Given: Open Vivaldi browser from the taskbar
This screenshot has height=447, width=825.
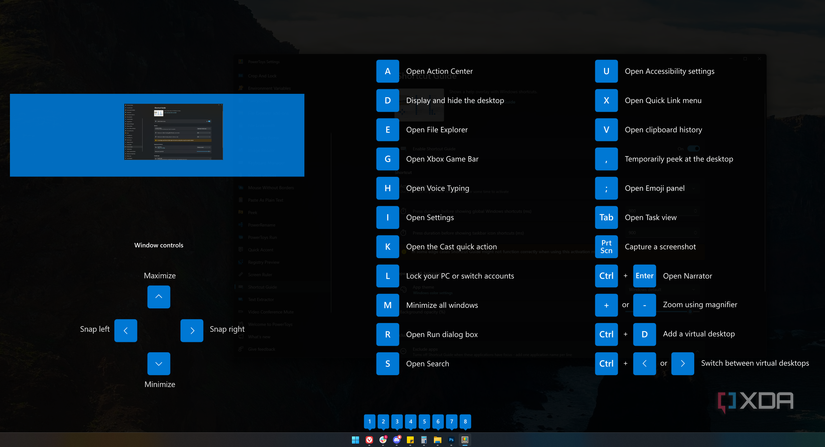Looking at the screenshot, I should [x=369, y=440].
